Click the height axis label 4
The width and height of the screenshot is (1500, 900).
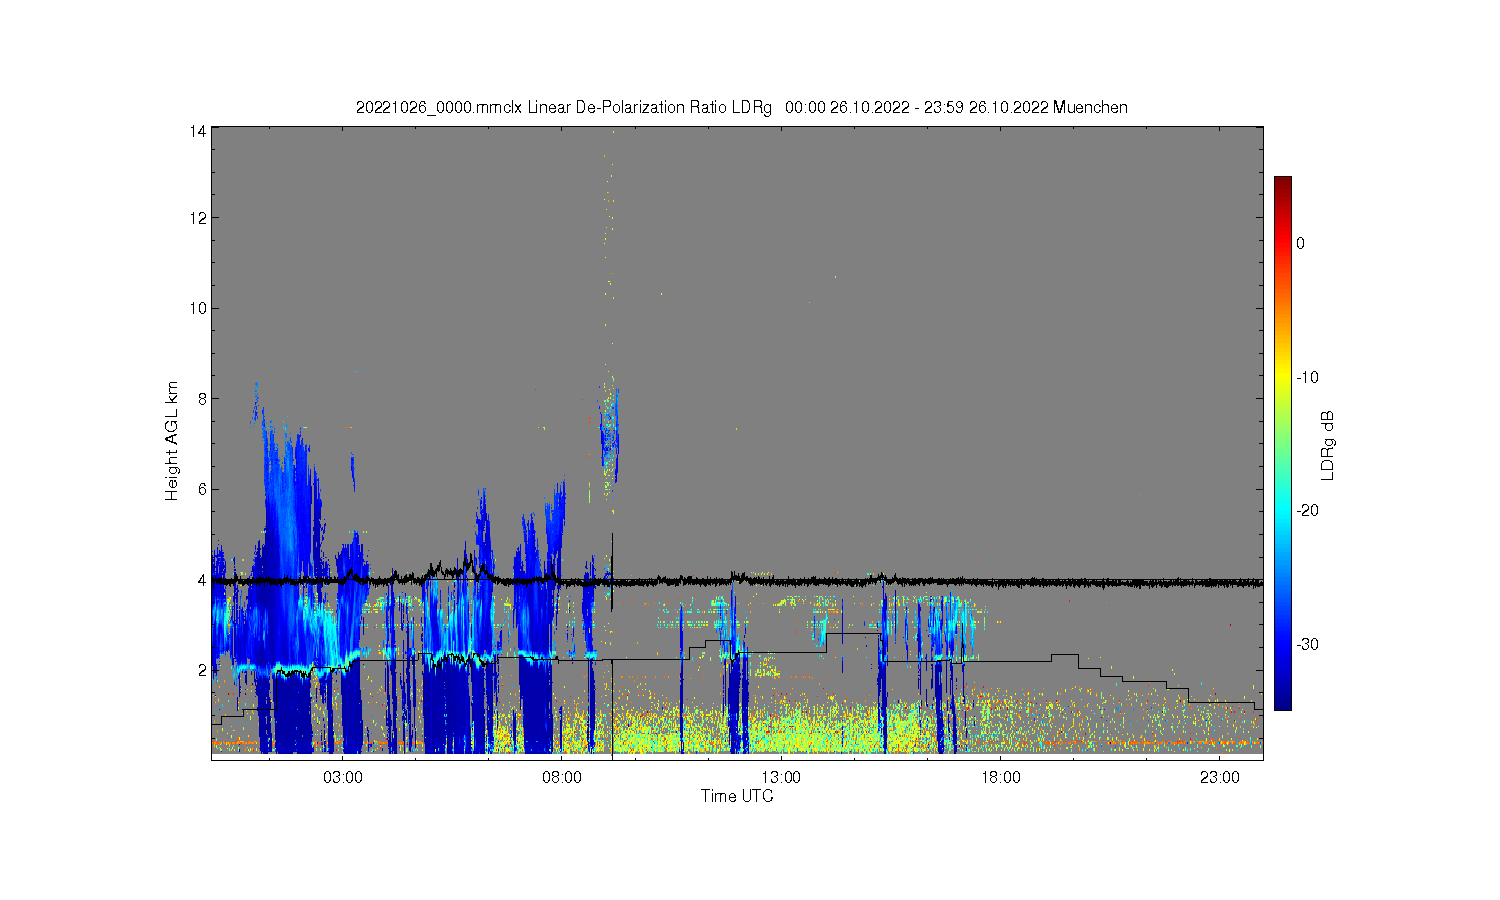[x=202, y=580]
